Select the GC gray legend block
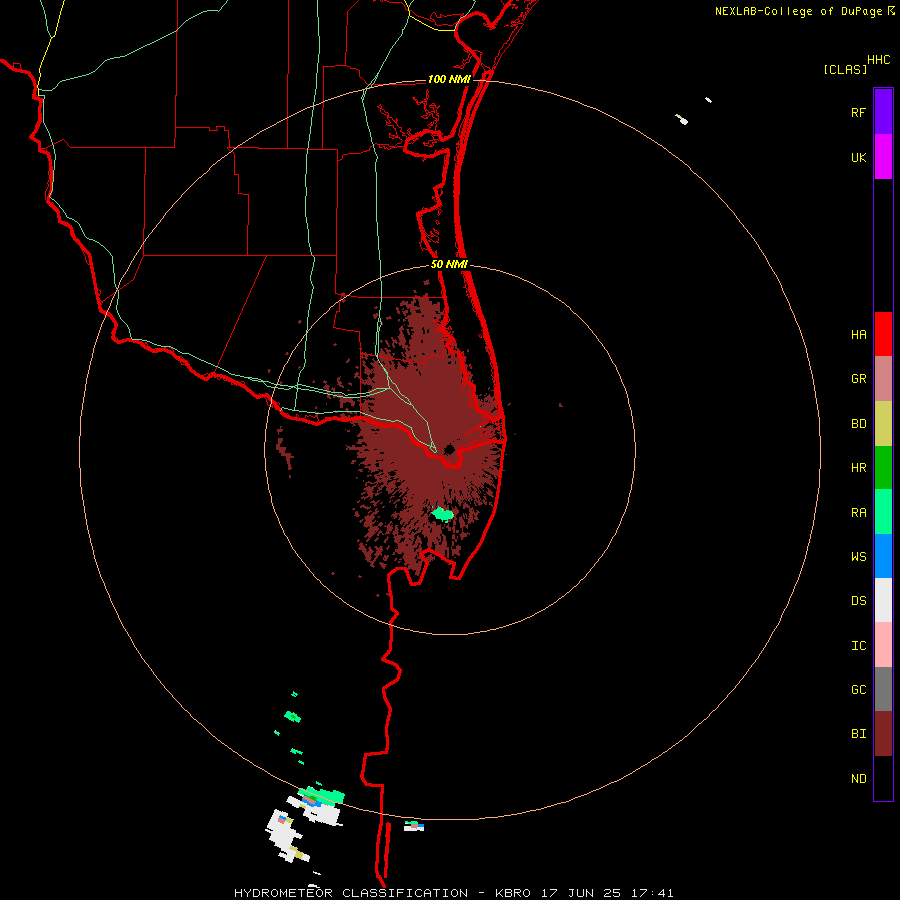Viewport: 900px width, 900px height. (883, 689)
